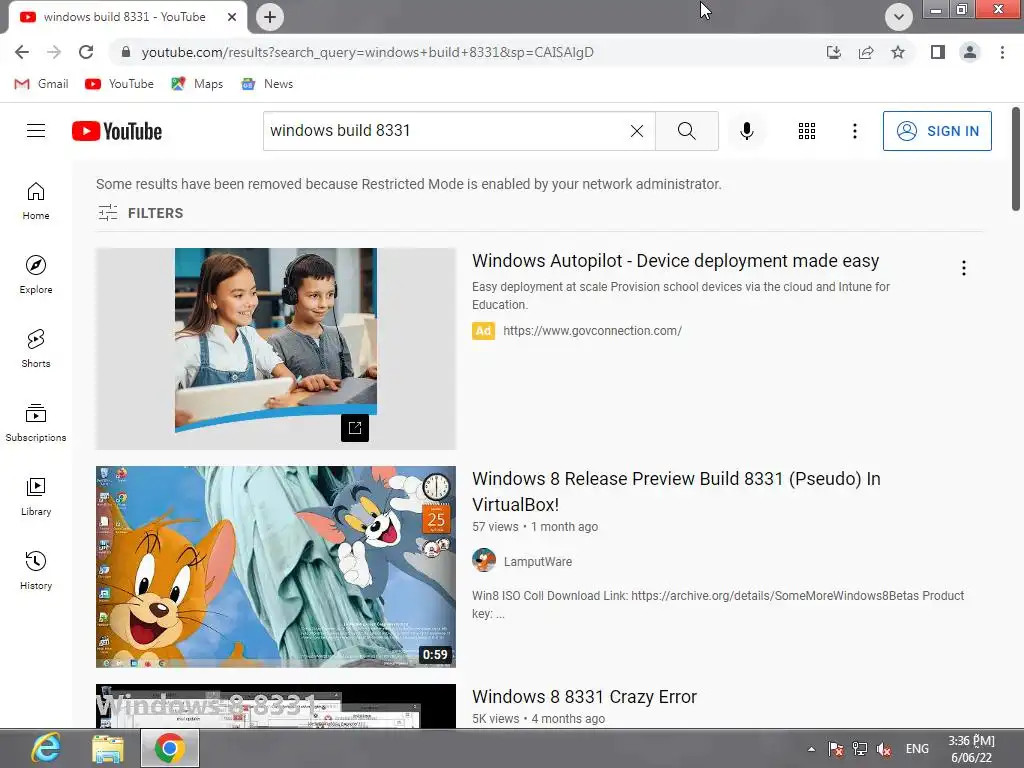
Task: Go back with the browser back arrow
Action: click(x=22, y=52)
